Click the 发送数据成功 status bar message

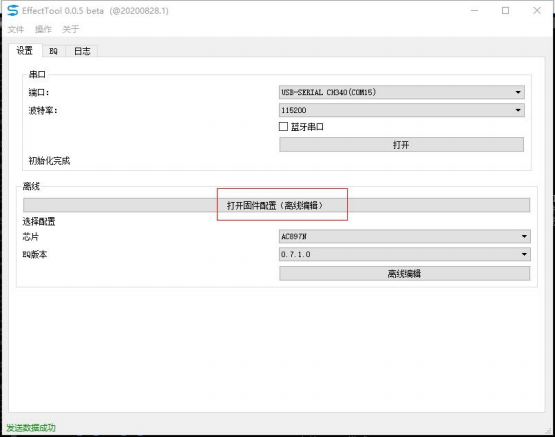coord(31,428)
